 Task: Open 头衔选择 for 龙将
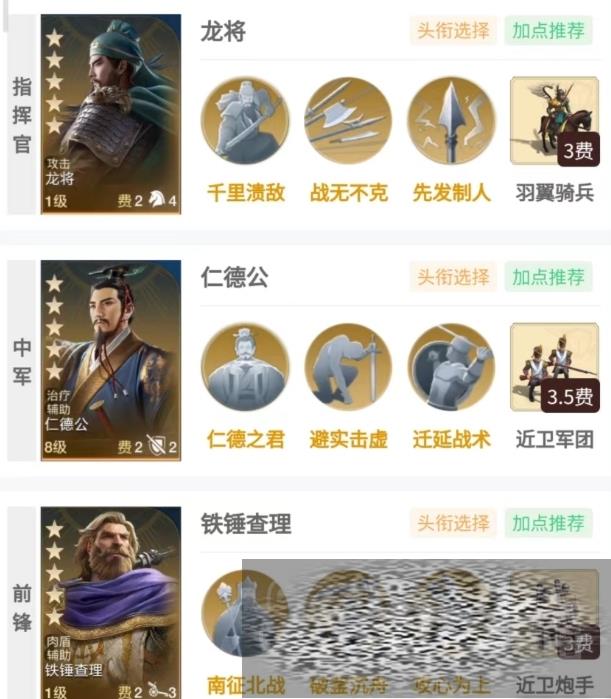click(x=453, y=31)
